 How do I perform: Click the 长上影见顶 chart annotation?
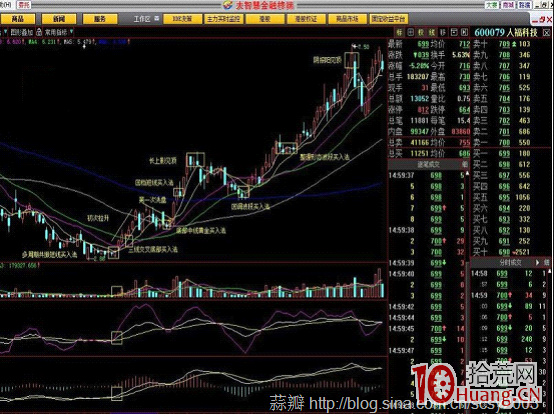tap(162, 161)
